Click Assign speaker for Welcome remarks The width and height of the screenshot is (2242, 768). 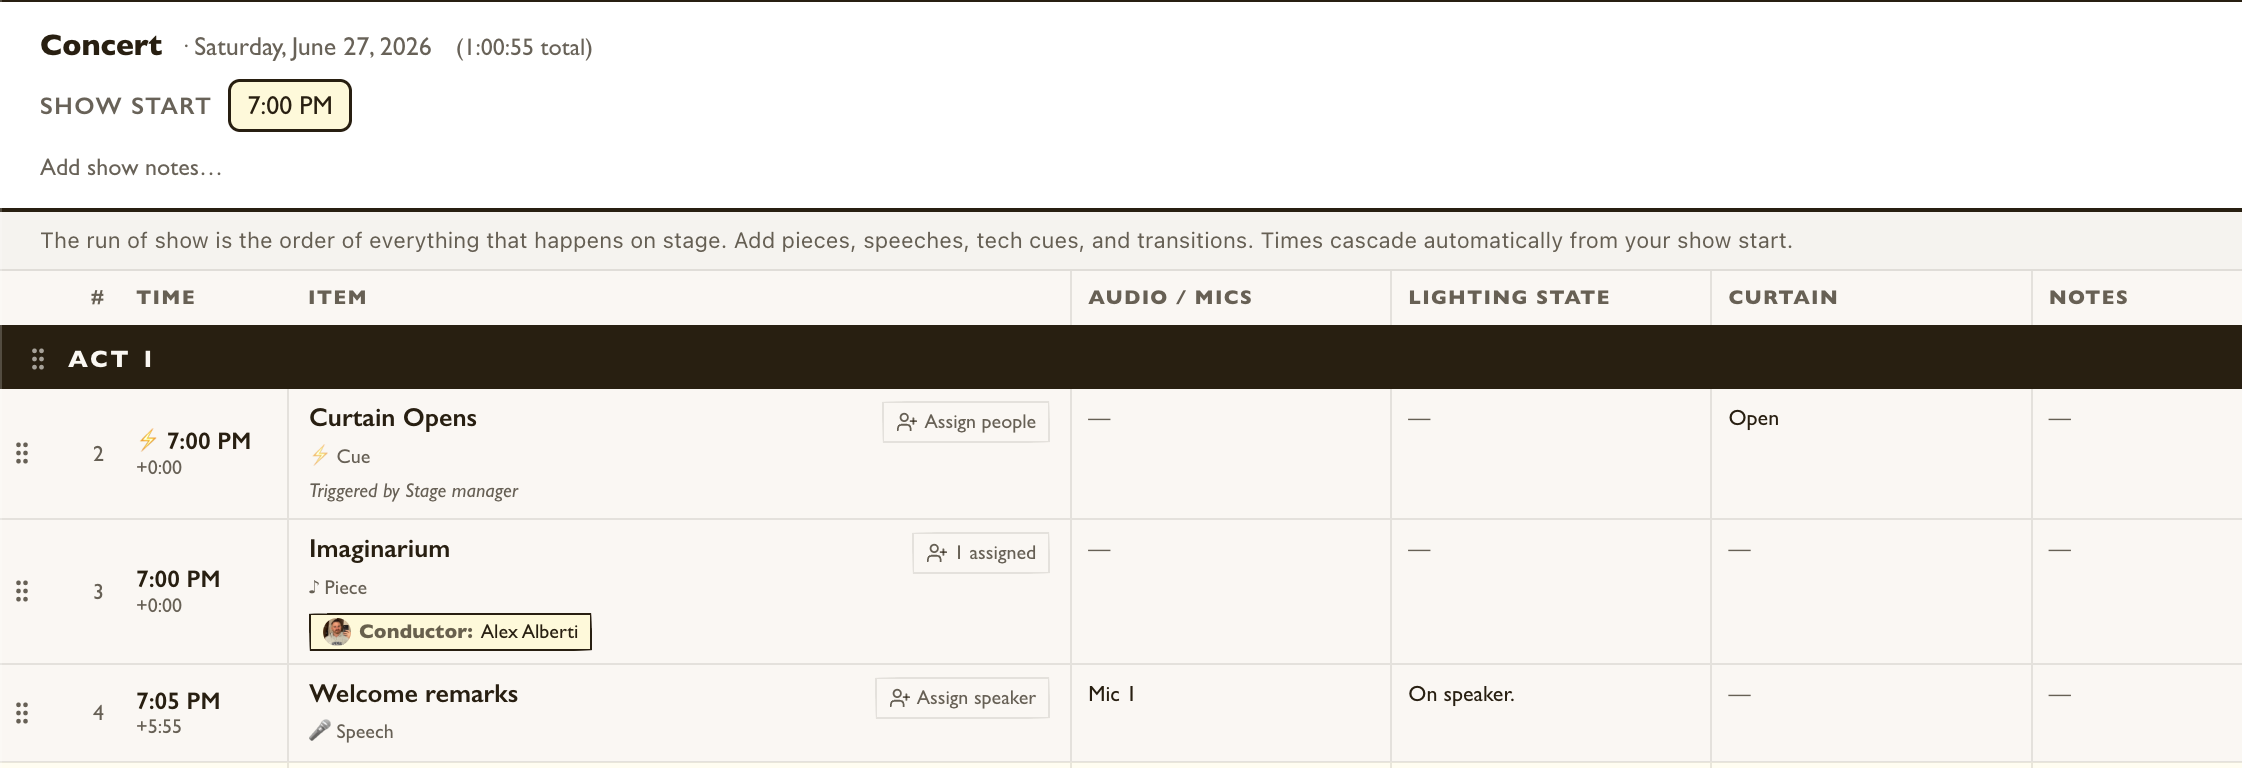click(x=962, y=698)
